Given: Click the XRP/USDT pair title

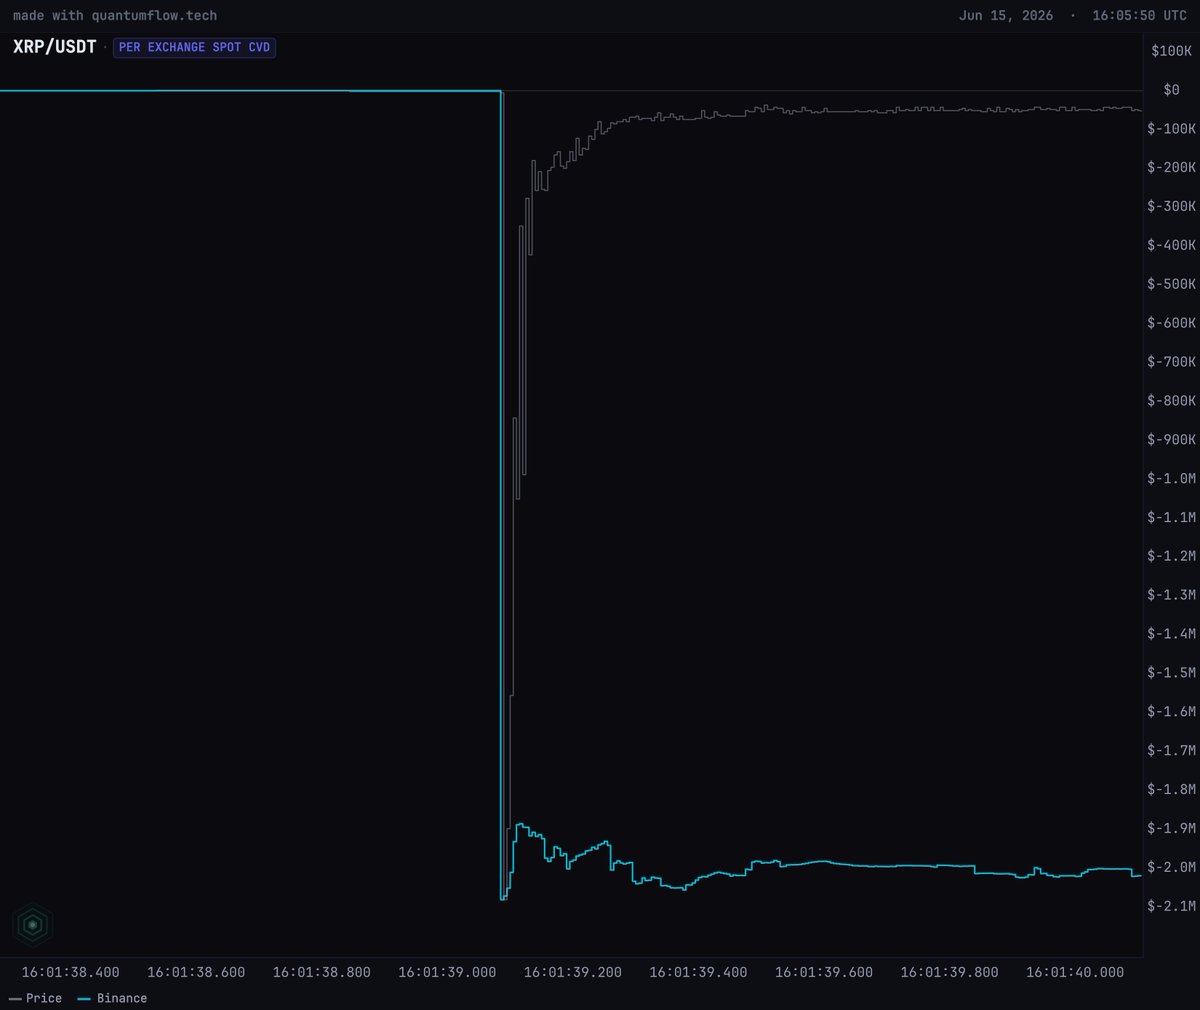Looking at the screenshot, I should [54, 47].
